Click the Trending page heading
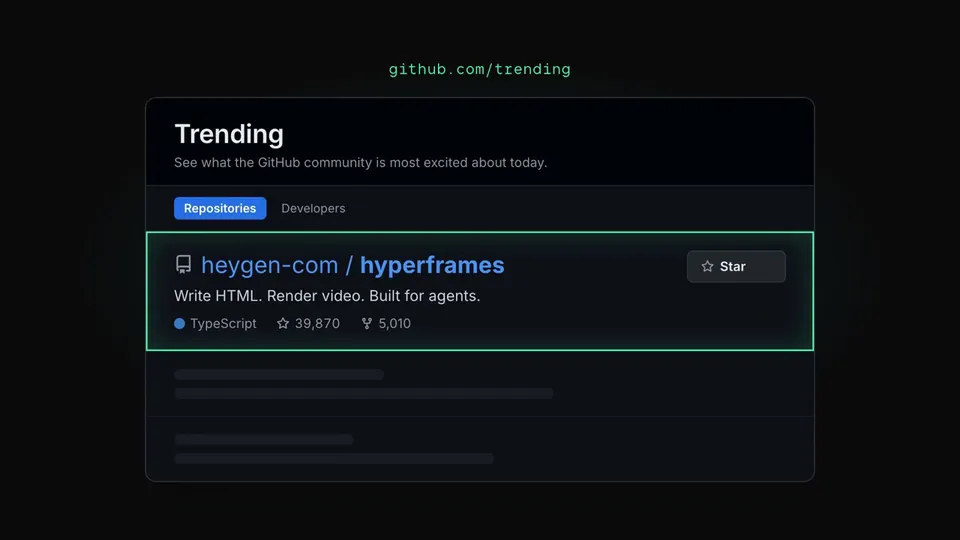 click(229, 134)
